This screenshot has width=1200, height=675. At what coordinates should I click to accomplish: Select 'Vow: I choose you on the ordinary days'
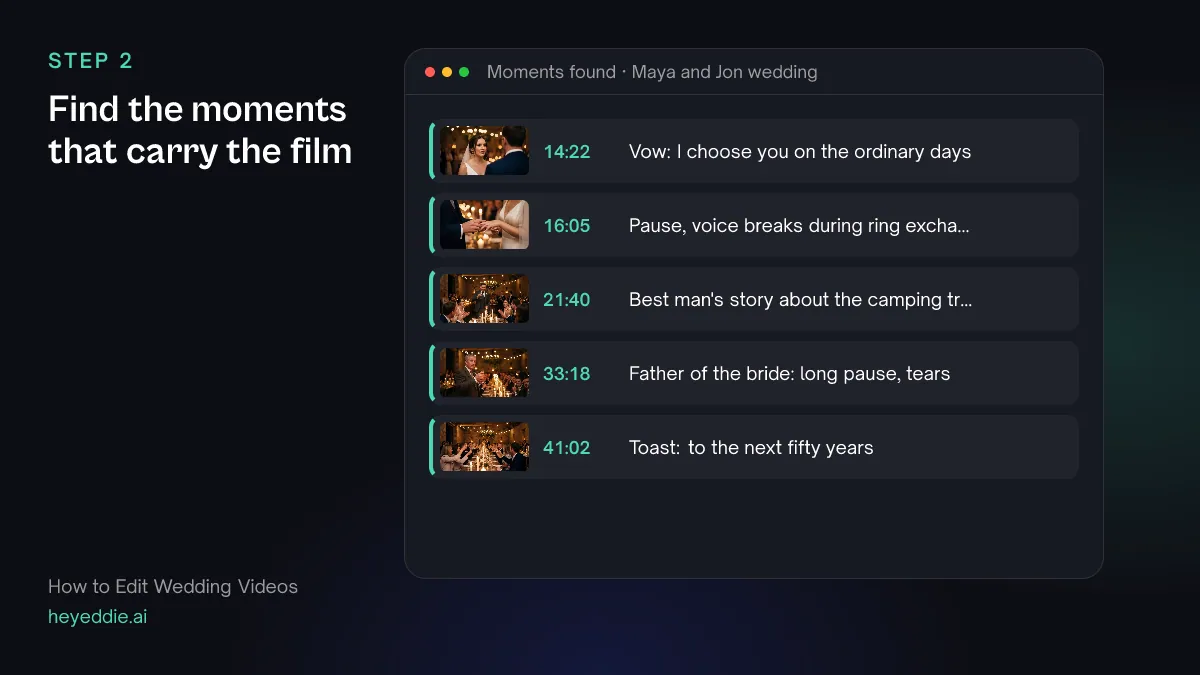pos(800,152)
